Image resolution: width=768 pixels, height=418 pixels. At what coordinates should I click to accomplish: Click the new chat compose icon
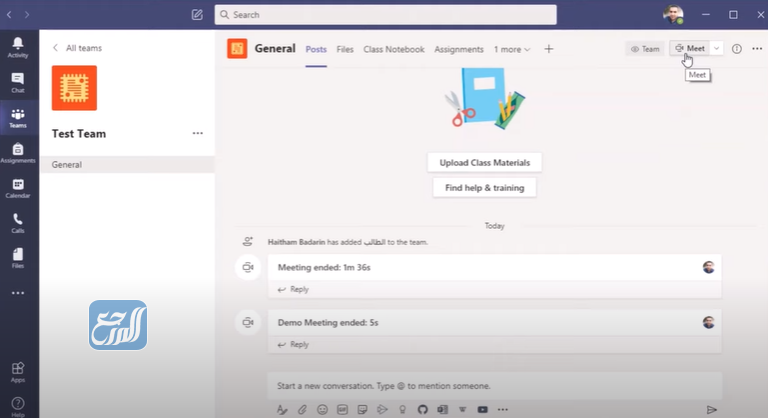[197, 15]
